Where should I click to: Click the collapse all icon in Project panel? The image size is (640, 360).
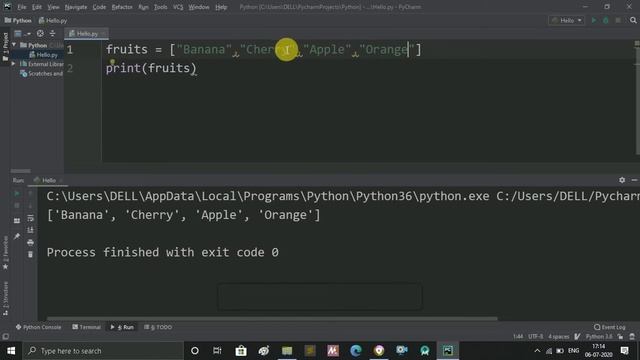[x=52, y=33]
